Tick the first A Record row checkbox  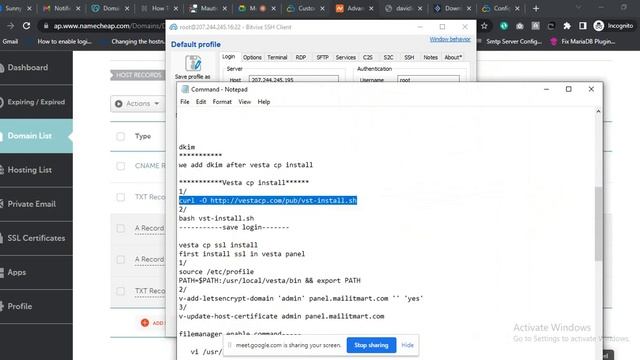(120, 228)
